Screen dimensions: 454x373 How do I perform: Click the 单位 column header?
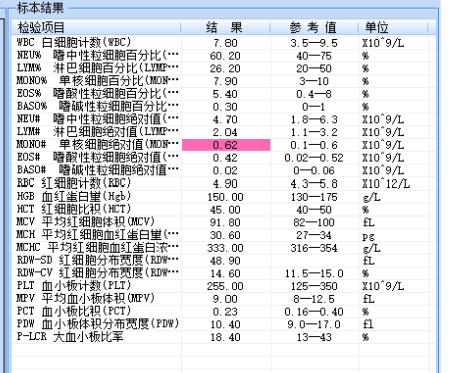[394, 27]
